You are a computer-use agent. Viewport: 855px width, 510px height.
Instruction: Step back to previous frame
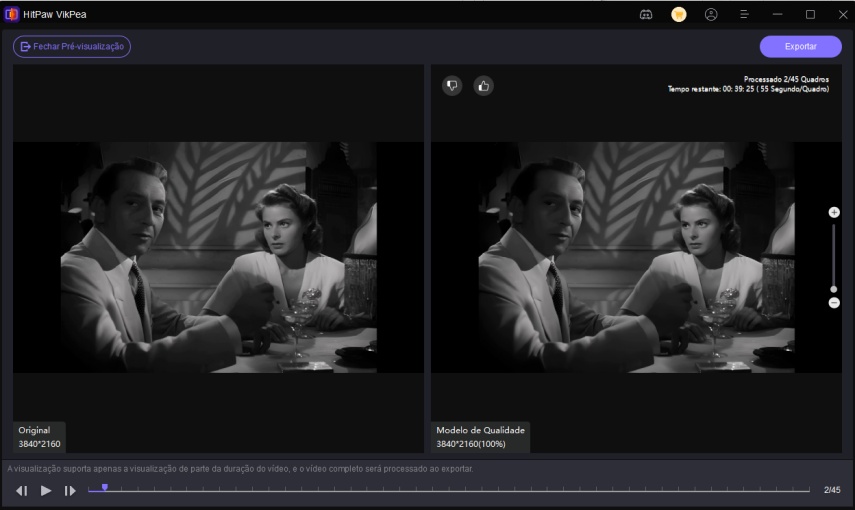(21, 491)
